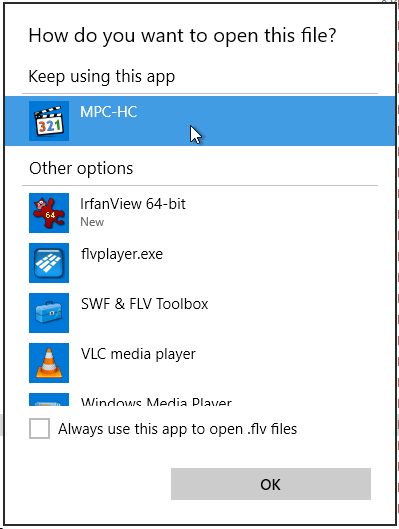Click the MPC-HC clapperboard icon

(49, 121)
